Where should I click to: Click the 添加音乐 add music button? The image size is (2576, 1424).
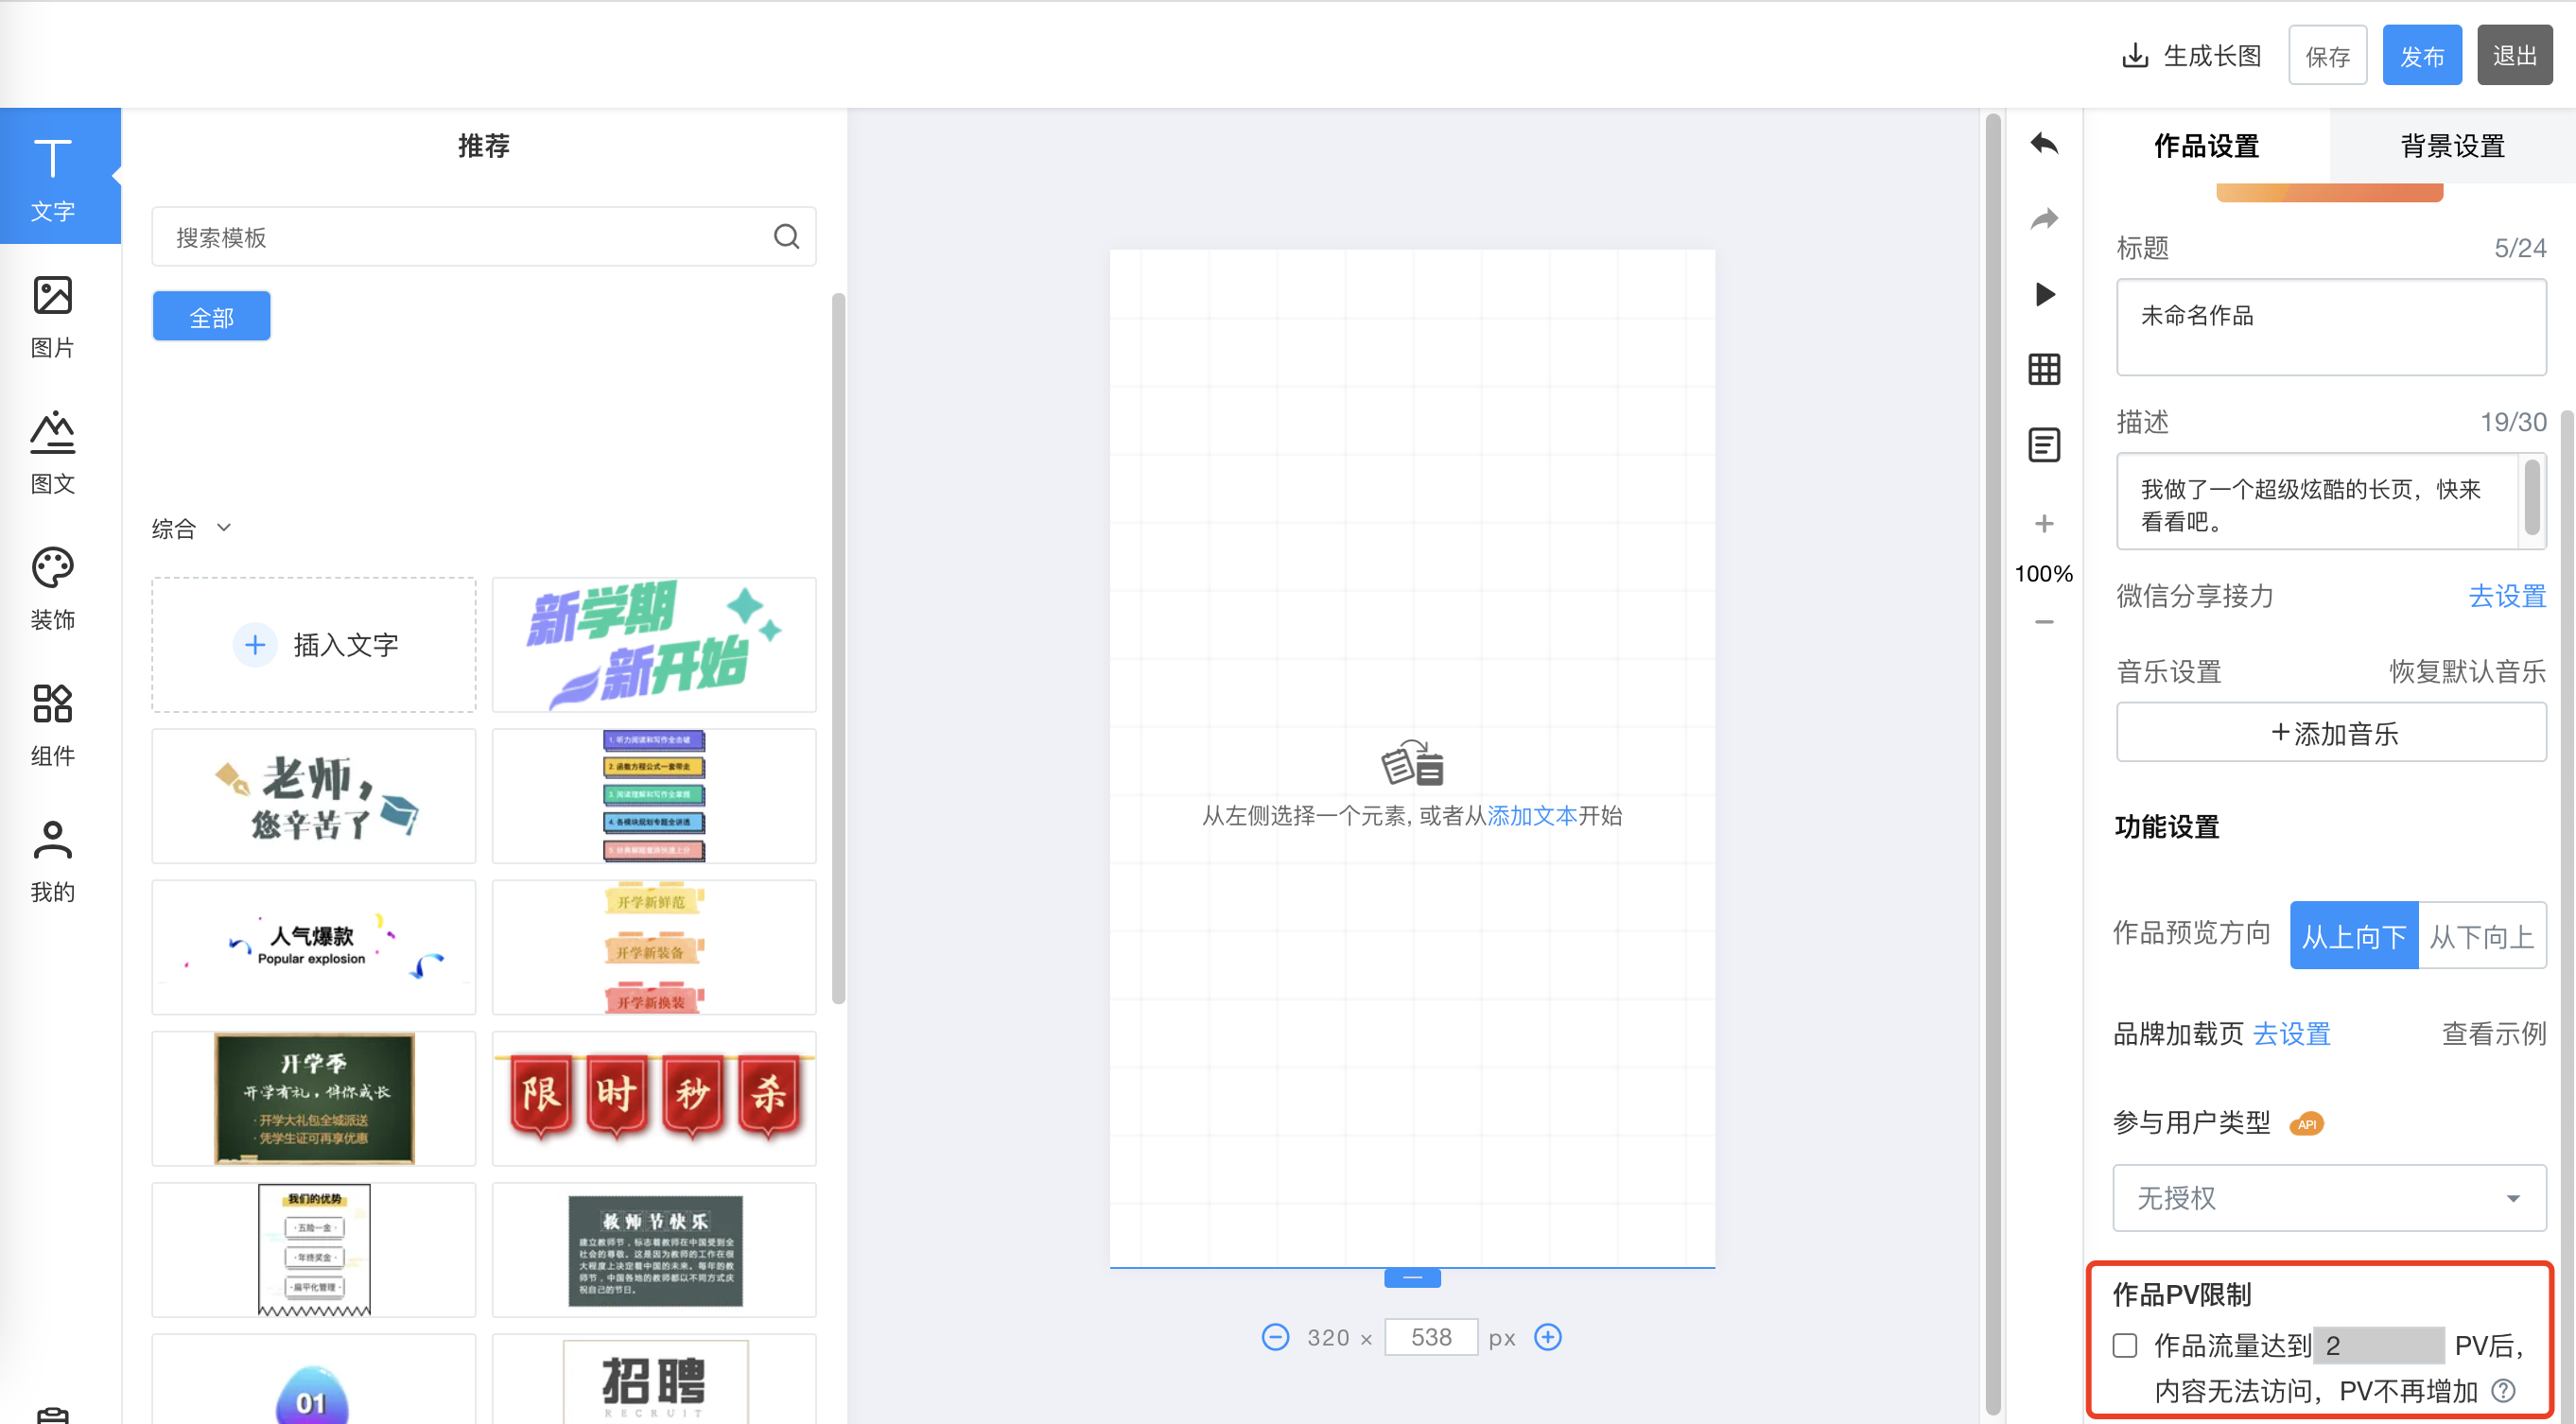click(2331, 732)
